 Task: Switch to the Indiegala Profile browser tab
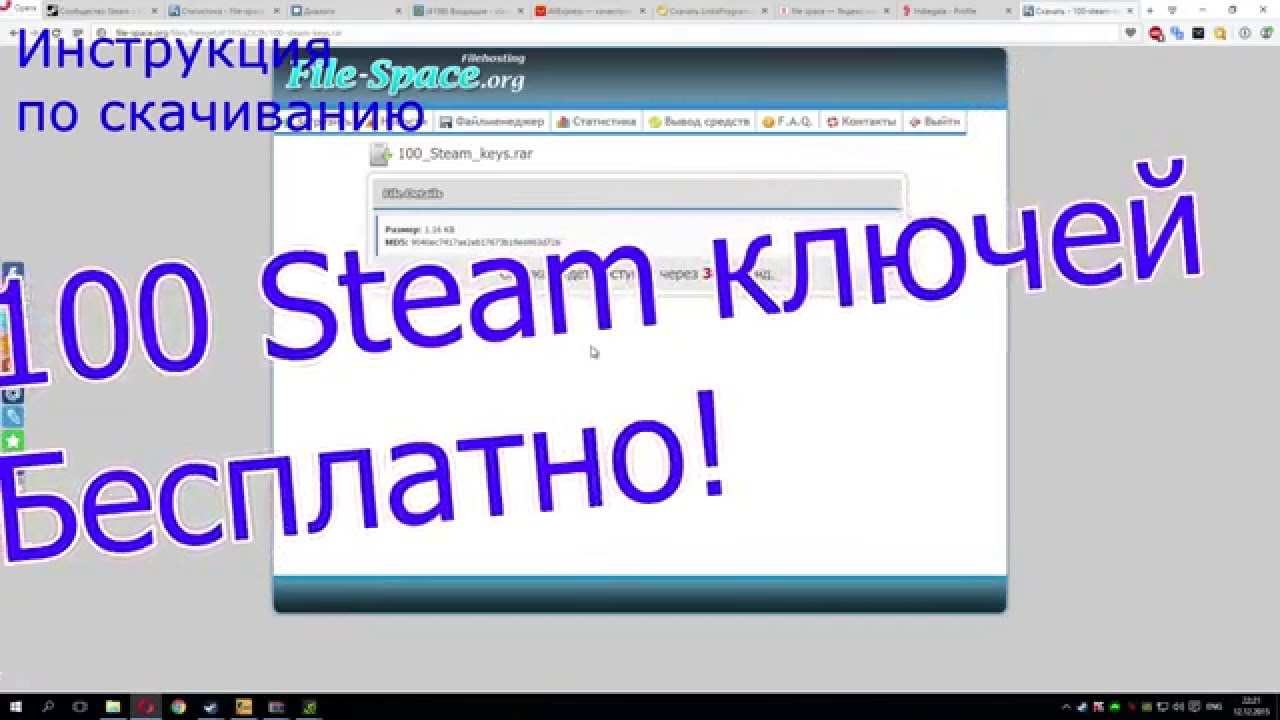(x=956, y=10)
